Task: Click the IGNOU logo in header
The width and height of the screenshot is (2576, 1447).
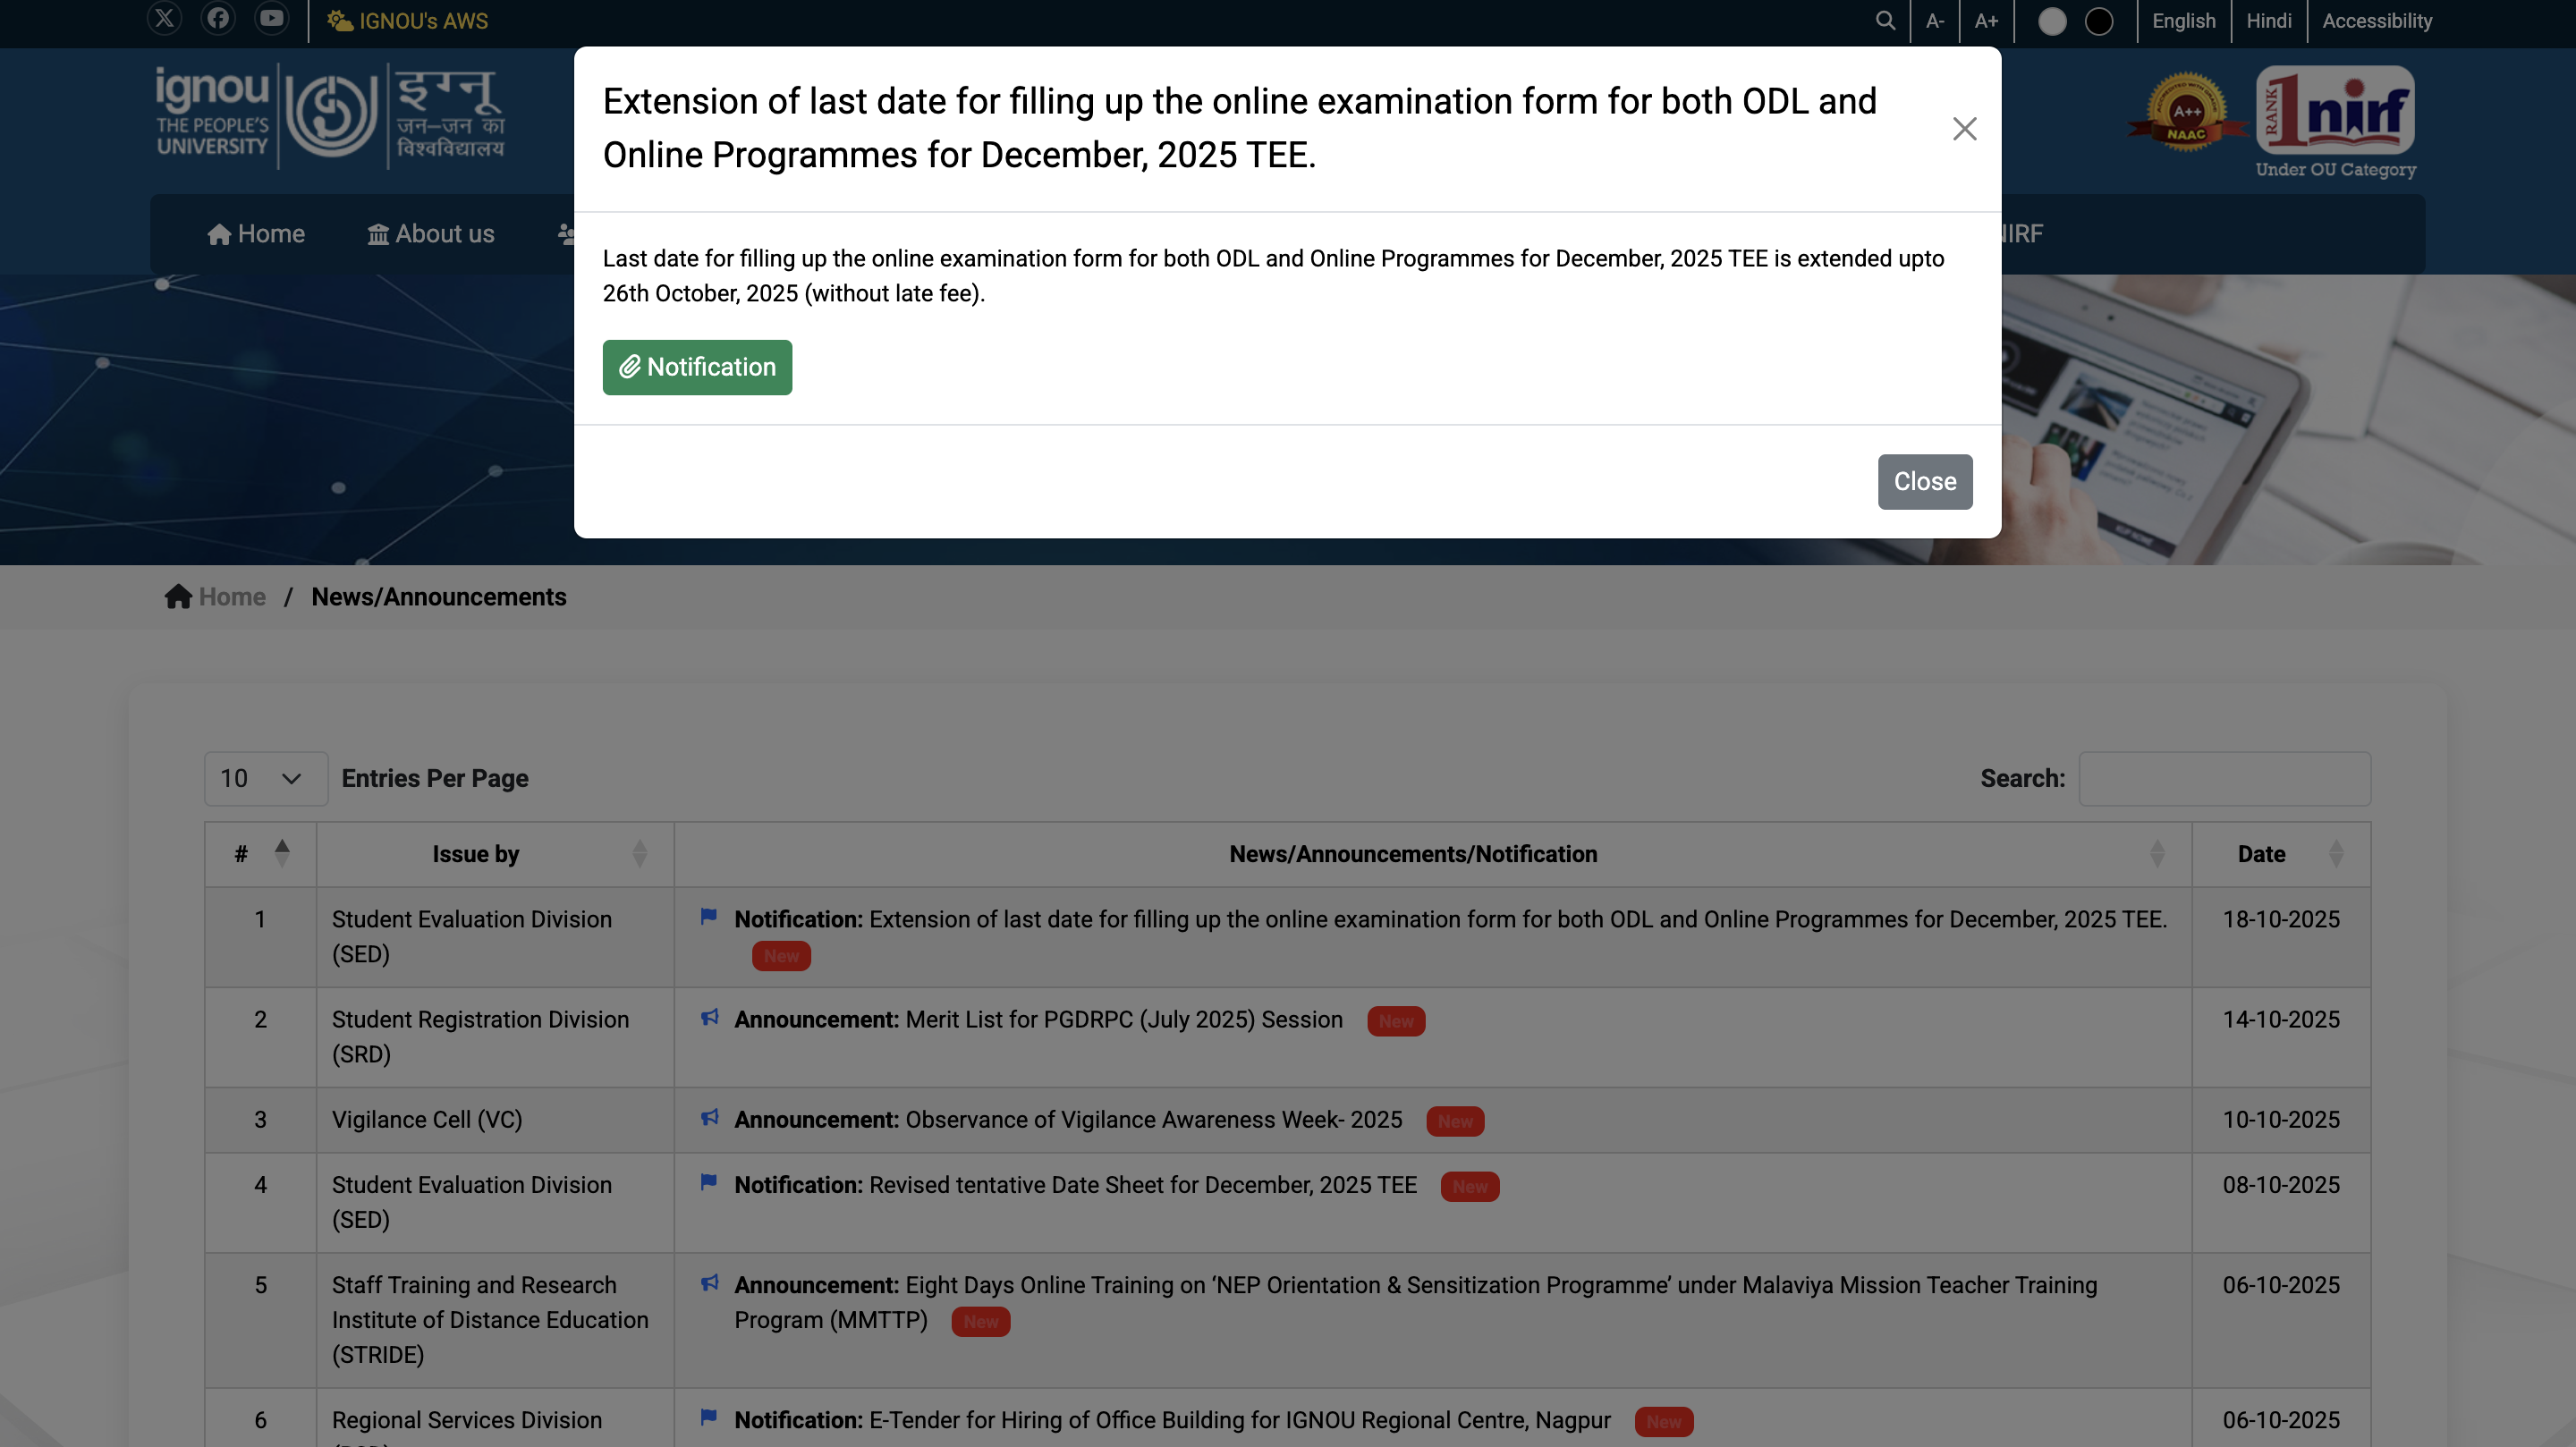Action: pos(330,115)
